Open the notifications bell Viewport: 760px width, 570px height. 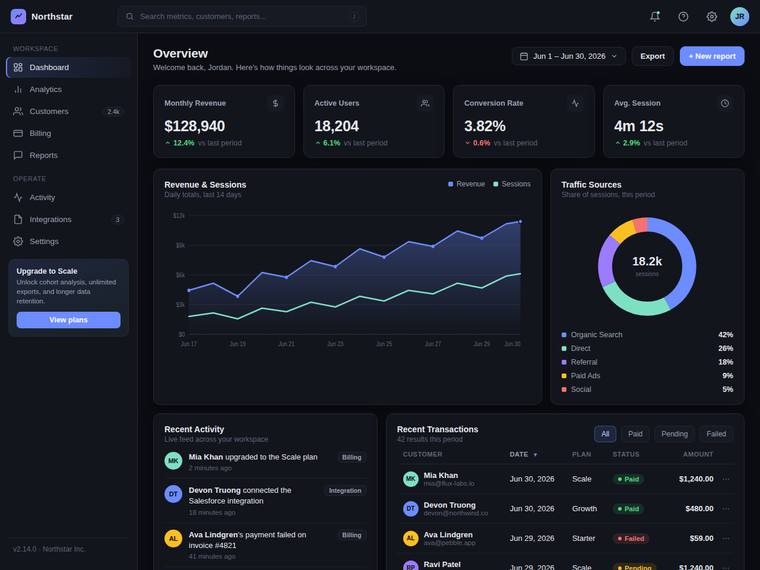pyautogui.click(x=655, y=16)
